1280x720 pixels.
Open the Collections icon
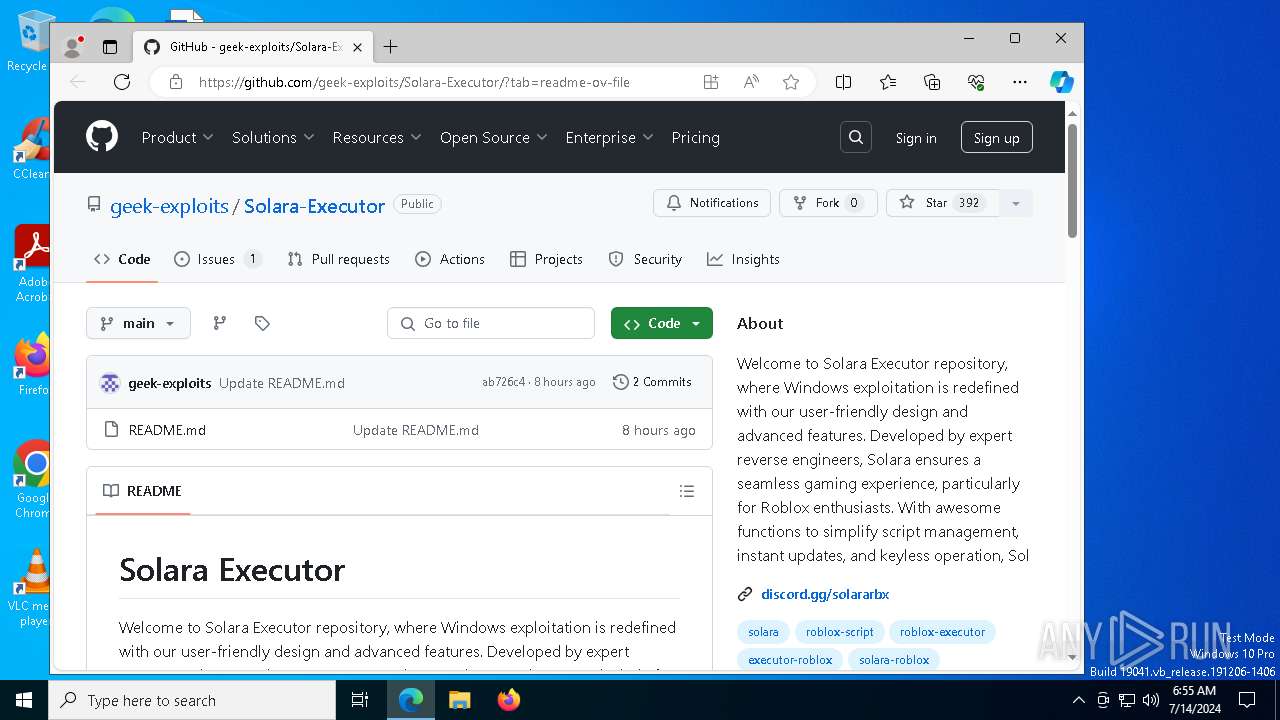point(932,82)
